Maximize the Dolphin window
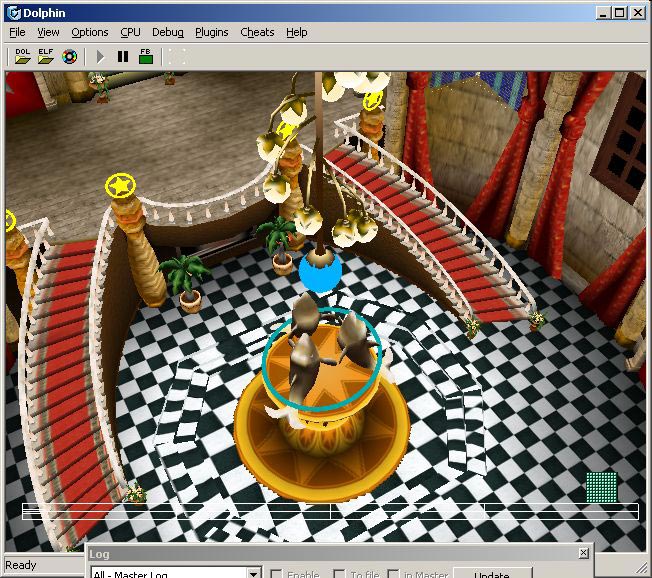652x578 pixels. coord(620,13)
